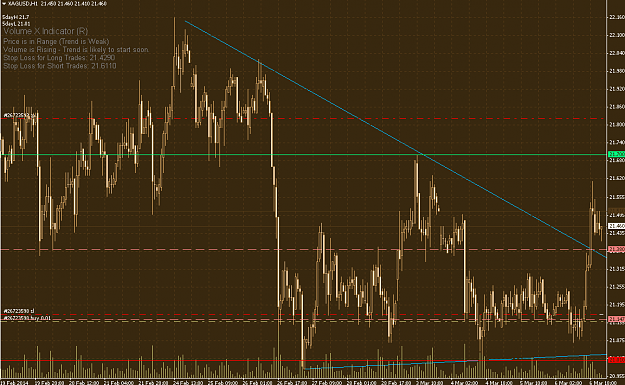Click the Volume X Indicator (R) heading
The height and width of the screenshot is (385, 625).
pyautogui.click(x=46, y=31)
